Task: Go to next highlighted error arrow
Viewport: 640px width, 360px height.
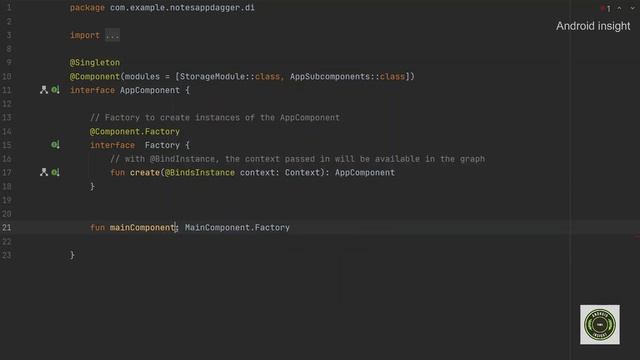Action: coord(632,8)
